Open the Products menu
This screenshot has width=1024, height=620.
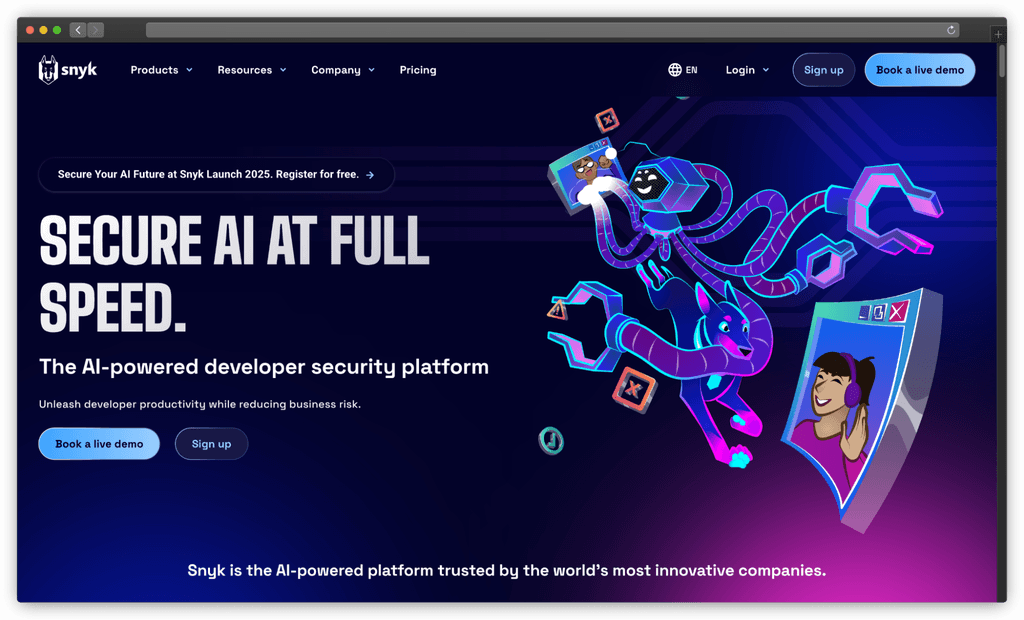click(x=161, y=70)
